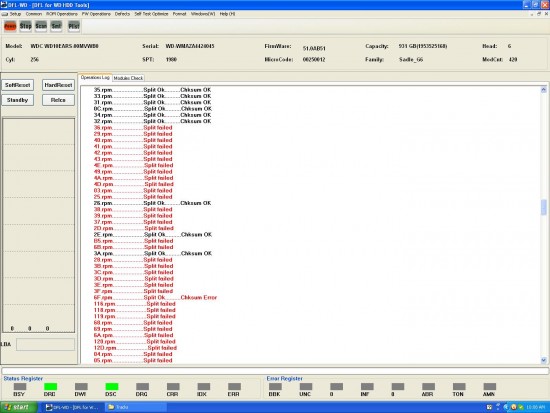Open the Defects menu
Image resolution: width=550 pixels, height=413 pixels.
(x=122, y=14)
